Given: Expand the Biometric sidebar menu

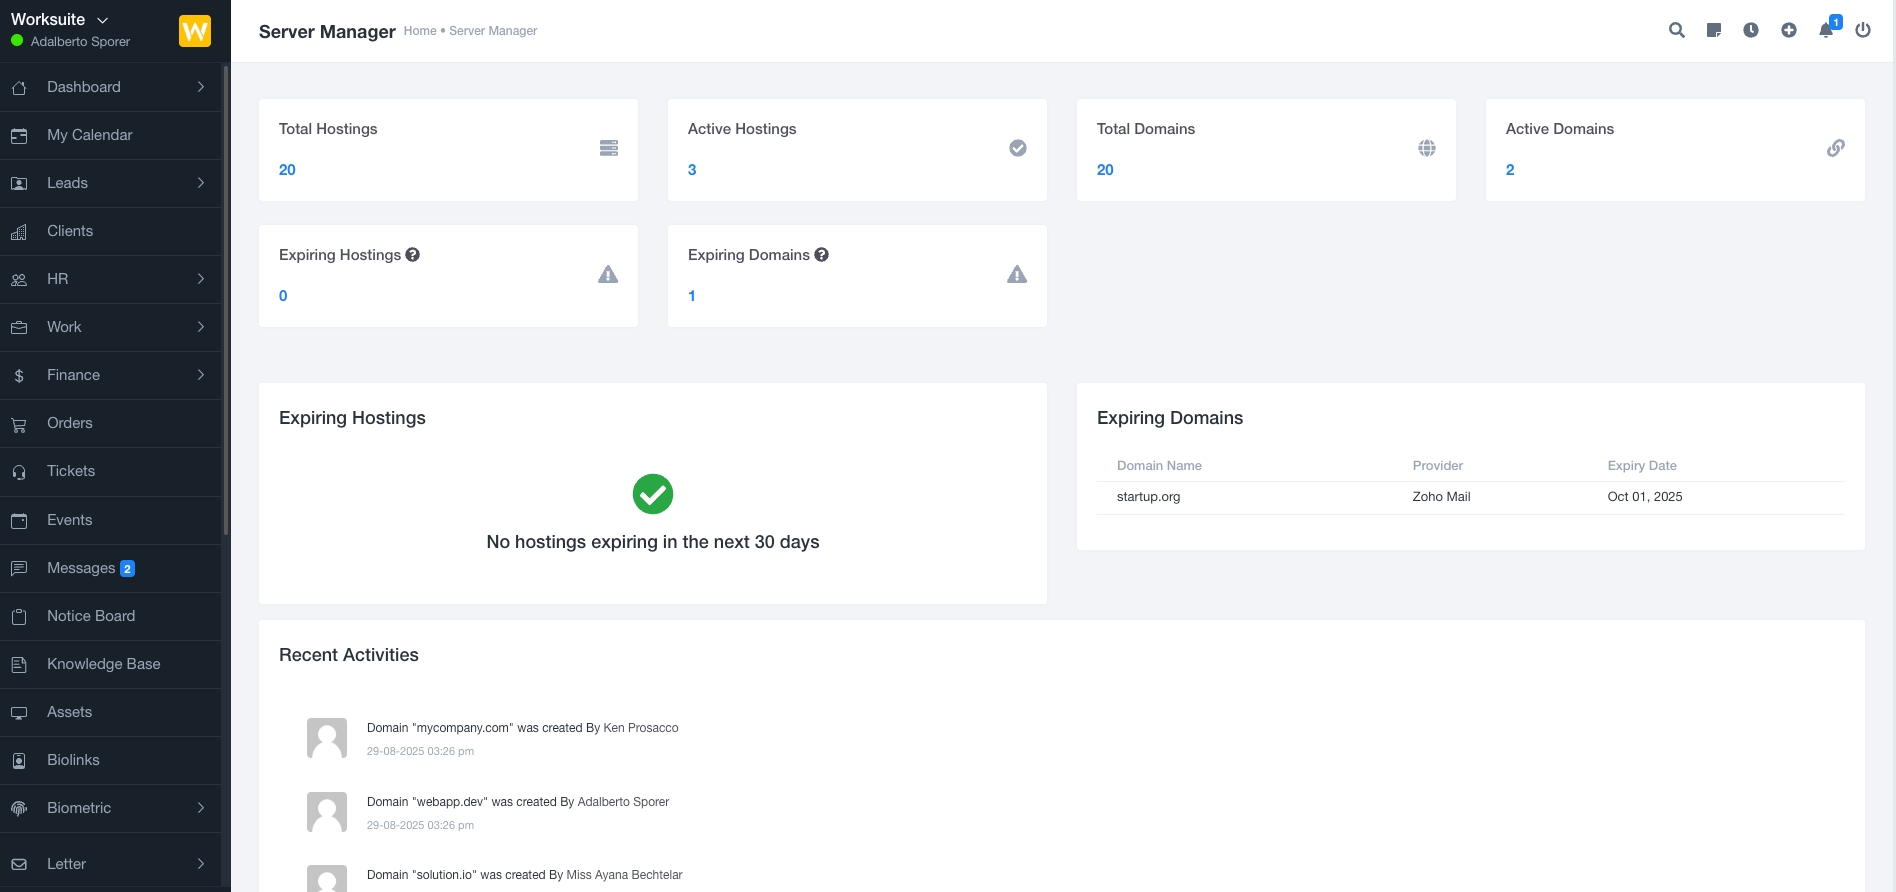Looking at the screenshot, I should click(x=110, y=808).
